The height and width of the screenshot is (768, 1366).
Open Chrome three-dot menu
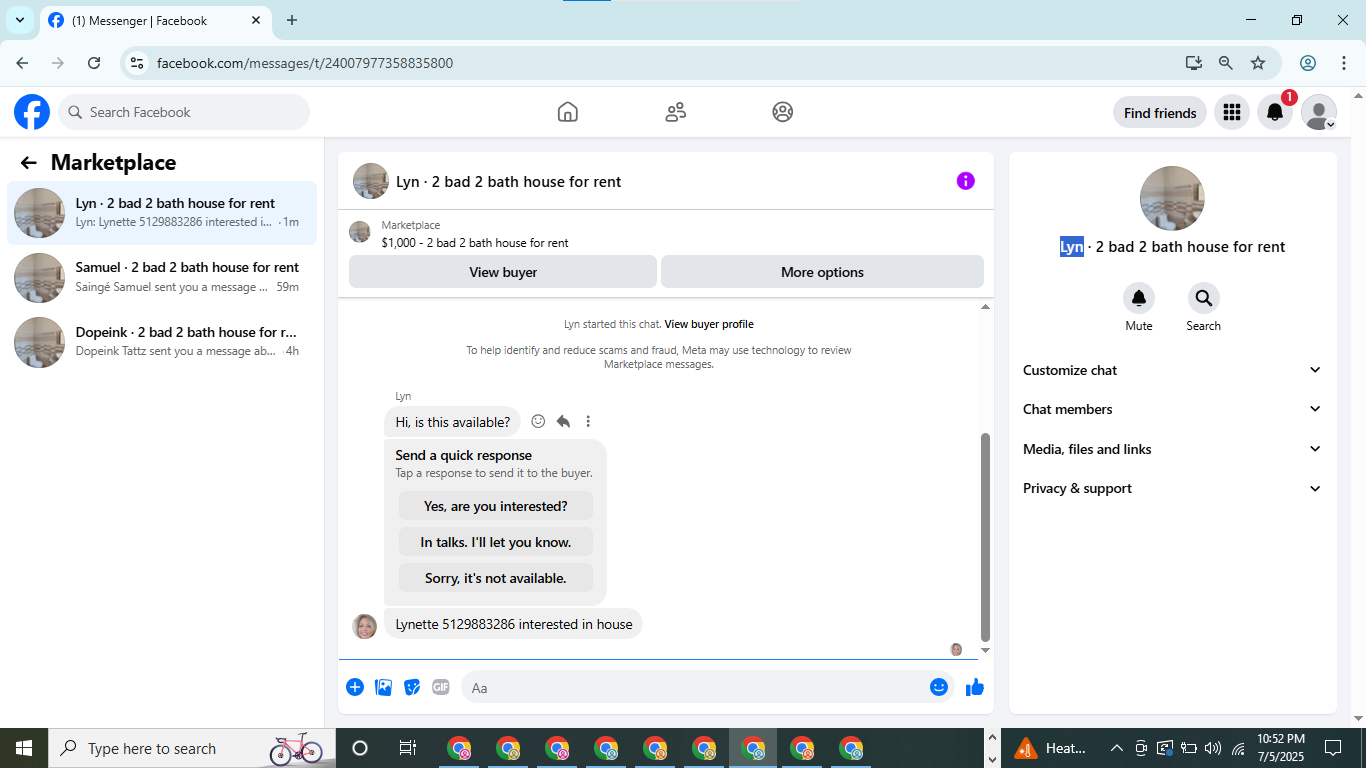click(x=1343, y=63)
